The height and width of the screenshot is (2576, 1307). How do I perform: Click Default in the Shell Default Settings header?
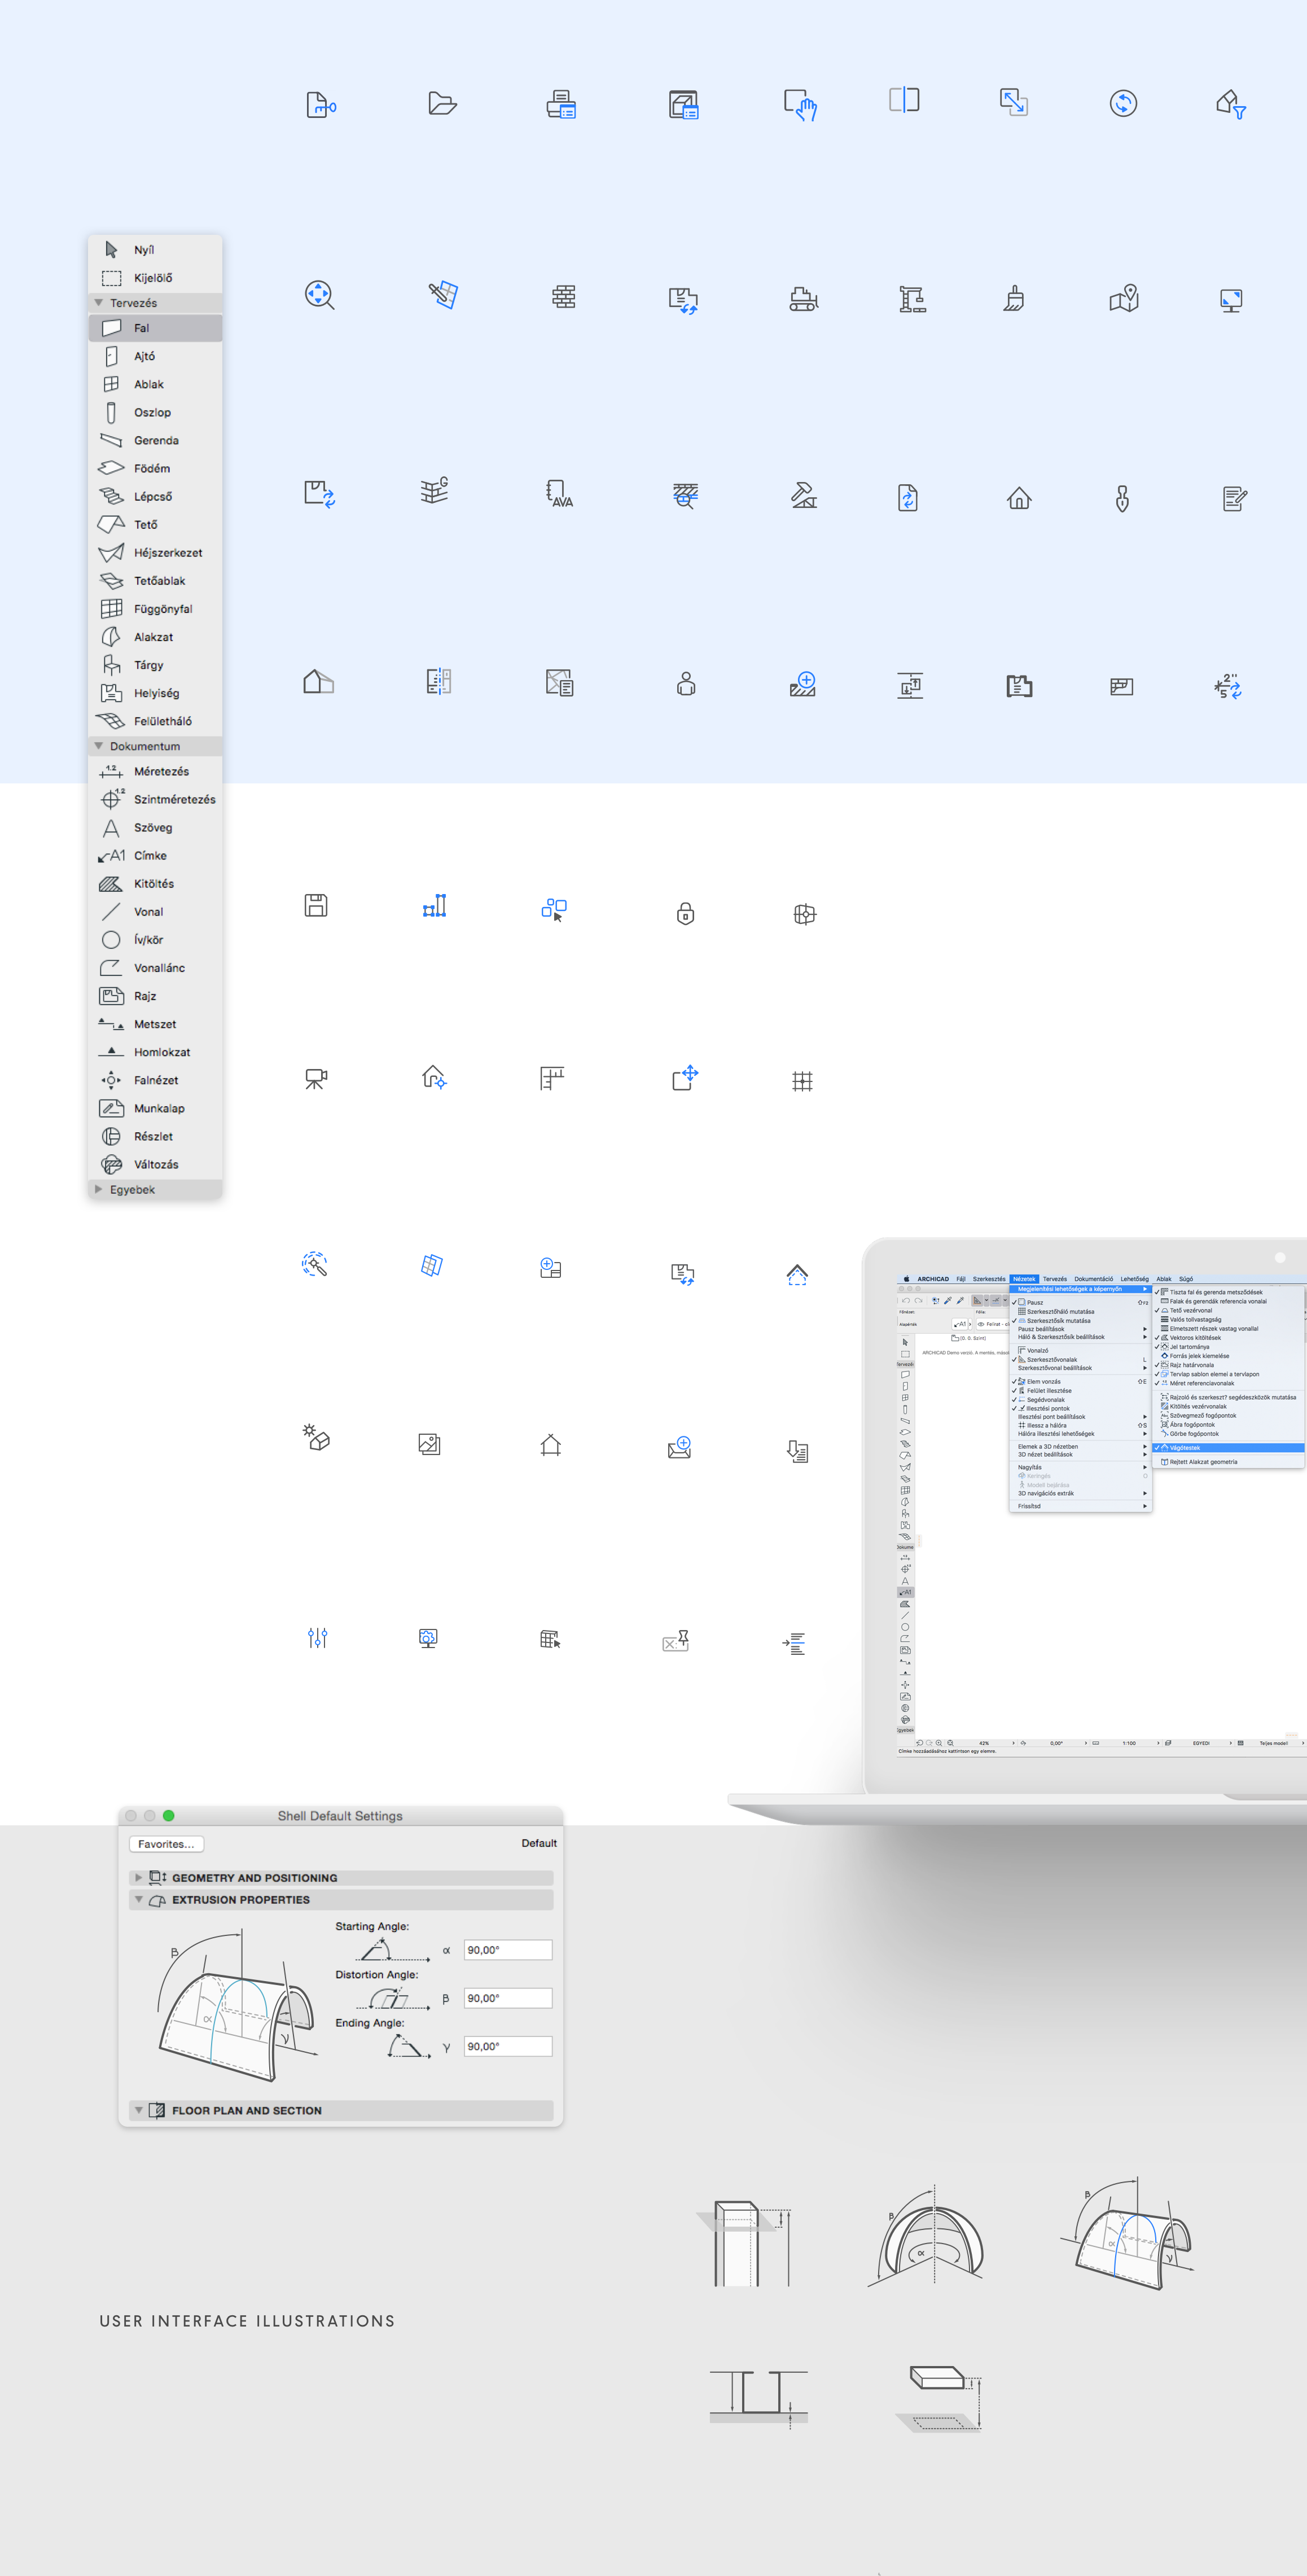(x=539, y=1843)
